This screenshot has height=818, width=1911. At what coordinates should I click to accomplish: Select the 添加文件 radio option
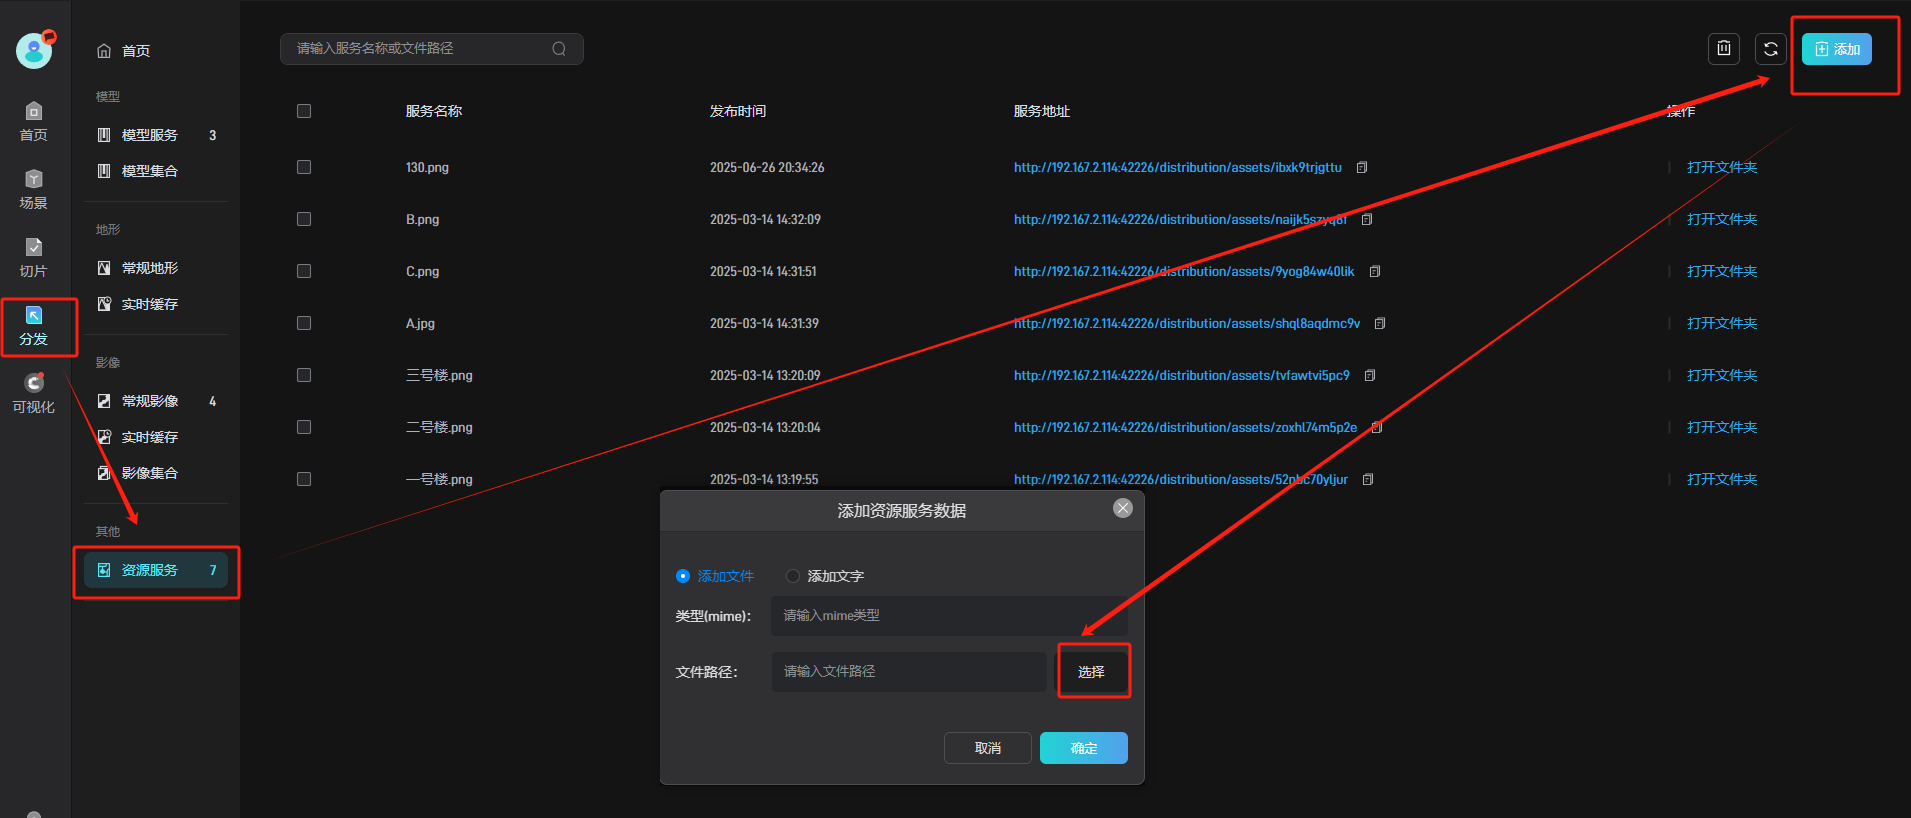[683, 576]
